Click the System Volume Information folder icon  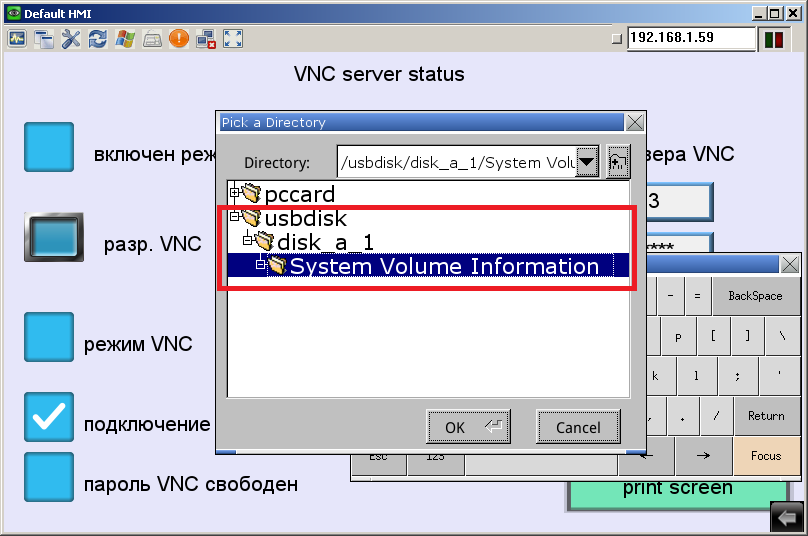[x=277, y=265]
